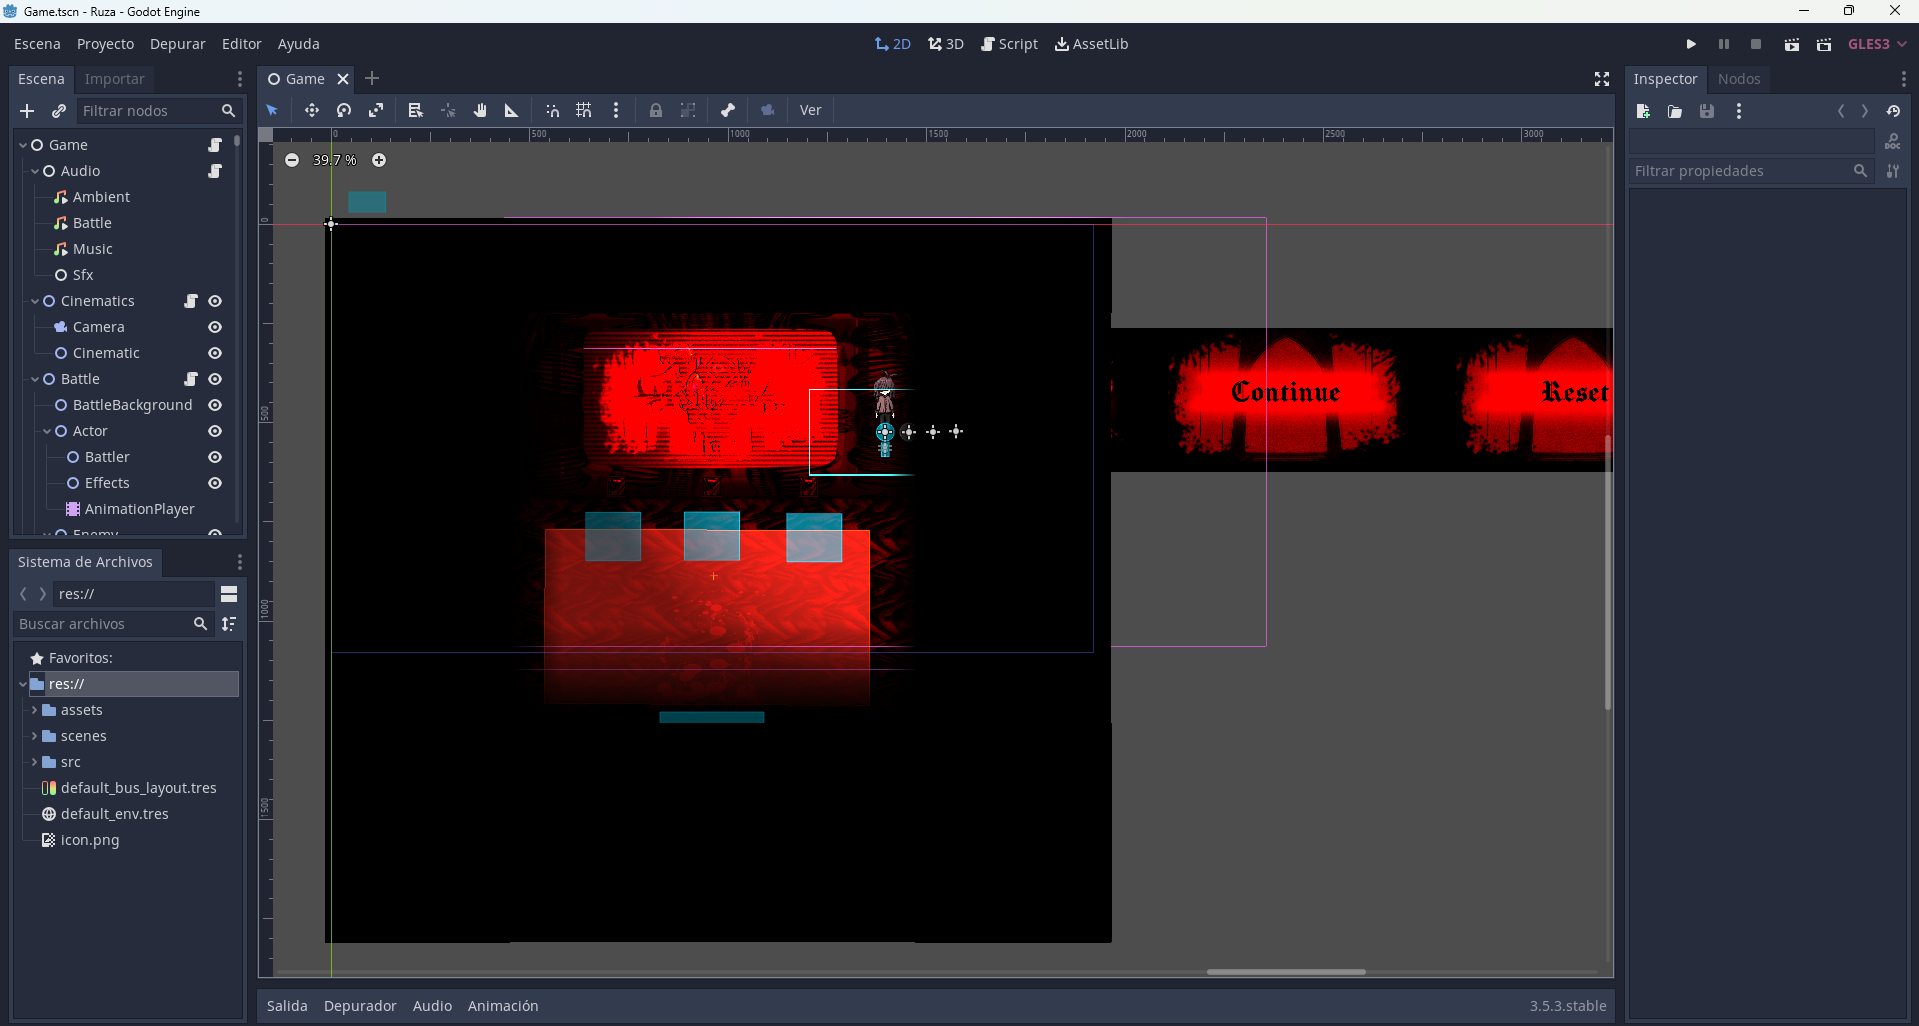Open the Ayuda menu
The width and height of the screenshot is (1919, 1026).
[x=298, y=44]
